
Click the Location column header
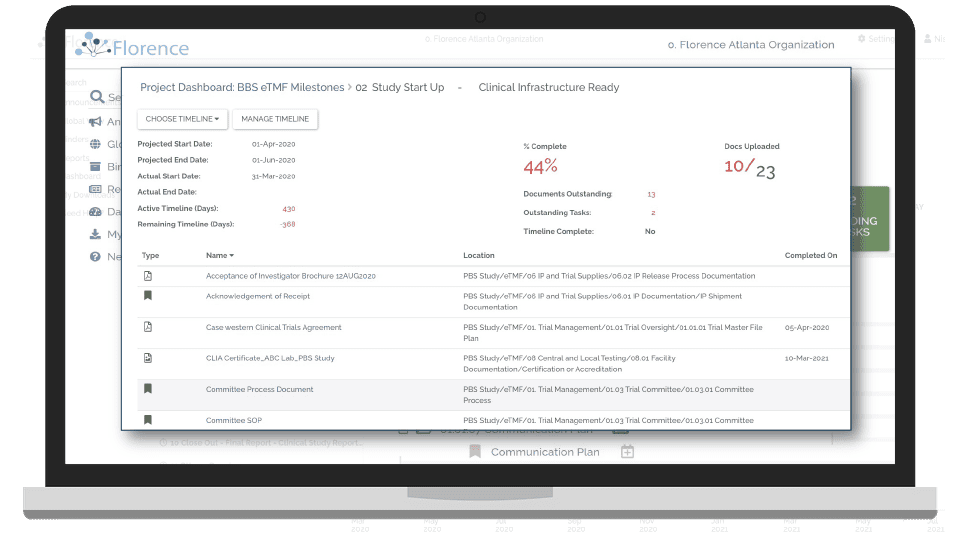[479, 255]
